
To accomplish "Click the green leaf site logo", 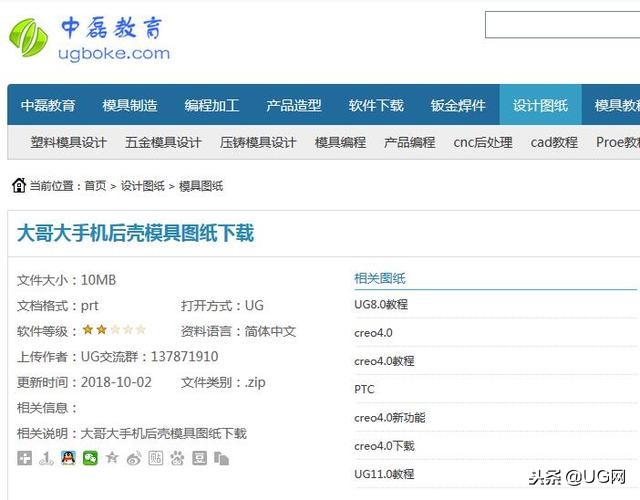I will (x=28, y=38).
